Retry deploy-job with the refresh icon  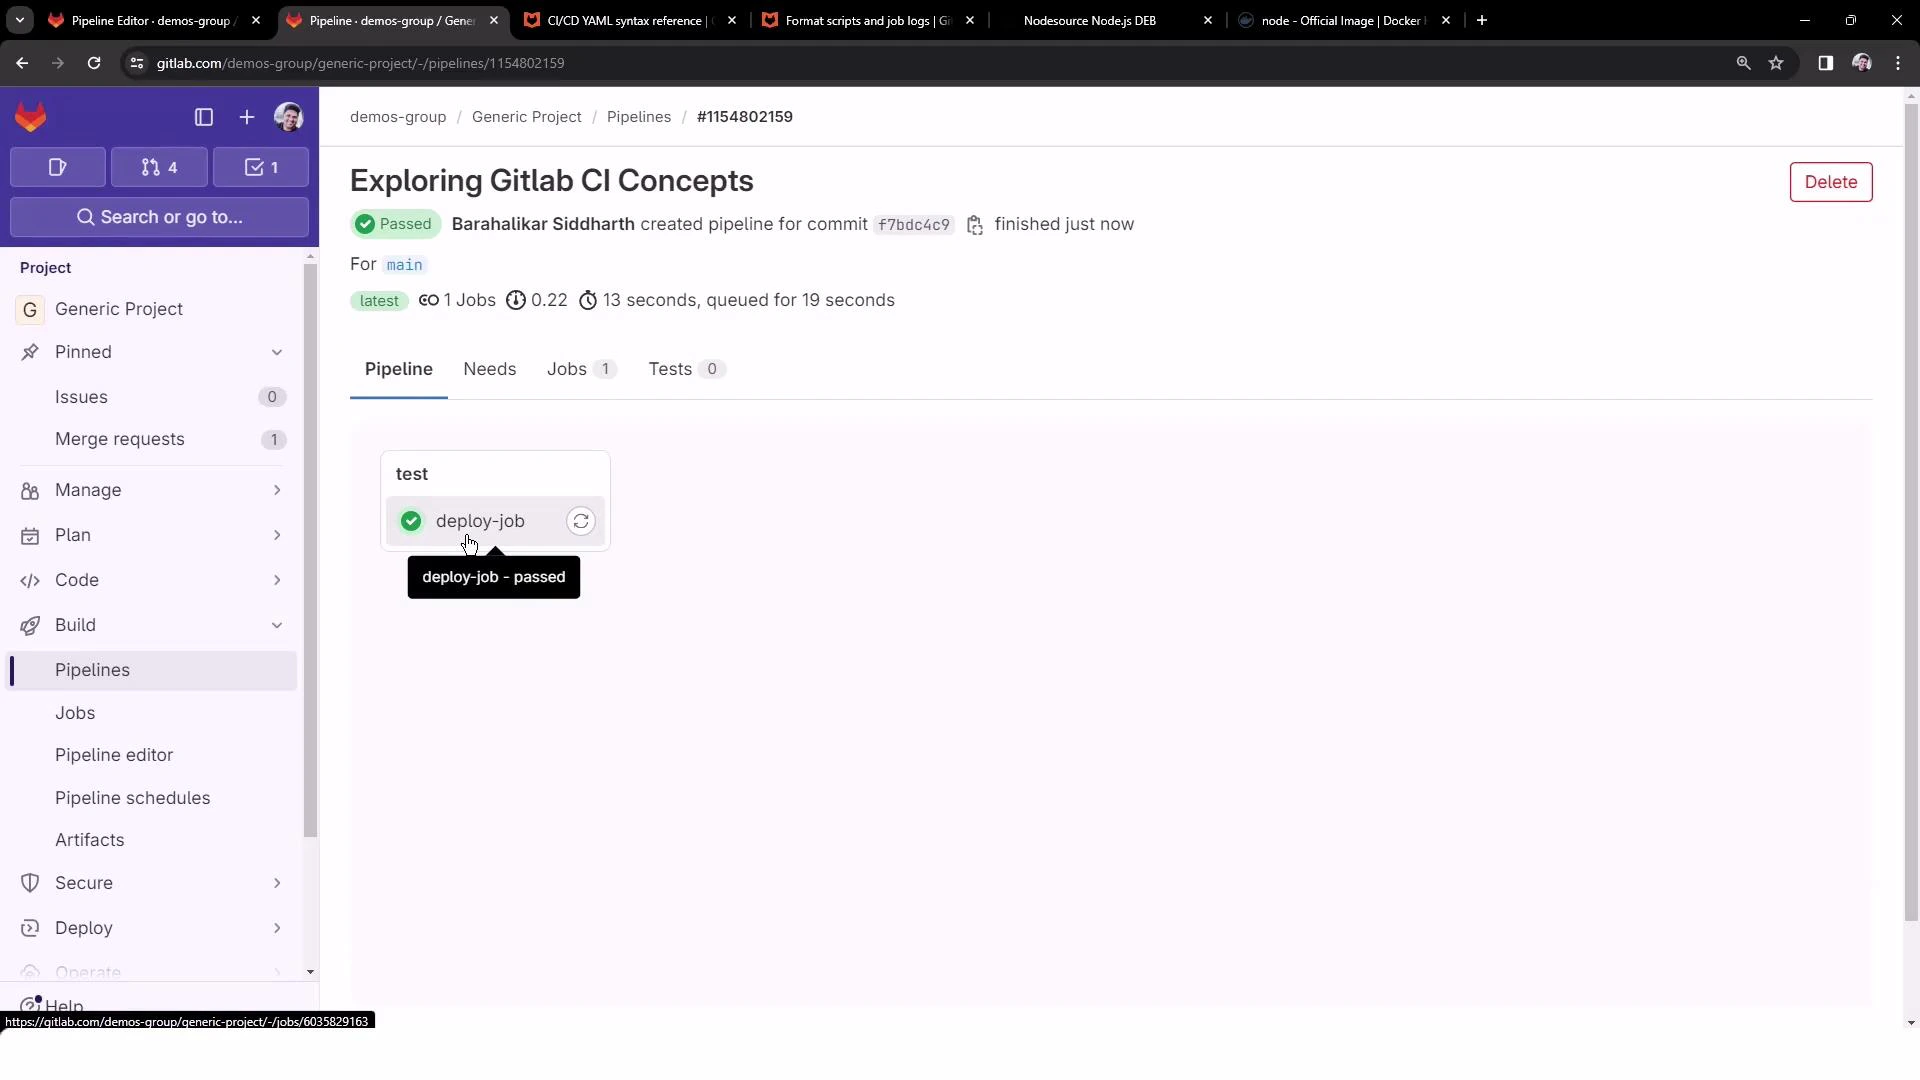click(x=581, y=521)
